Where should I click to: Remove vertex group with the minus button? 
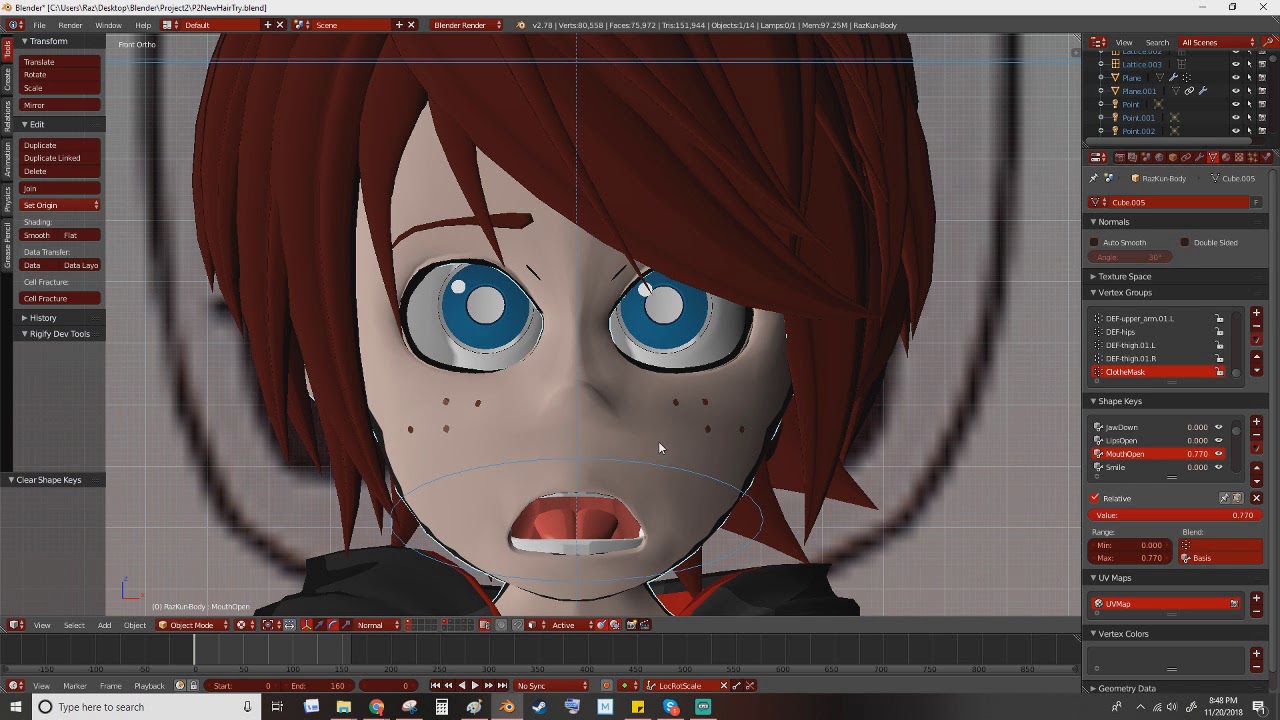[1257, 326]
